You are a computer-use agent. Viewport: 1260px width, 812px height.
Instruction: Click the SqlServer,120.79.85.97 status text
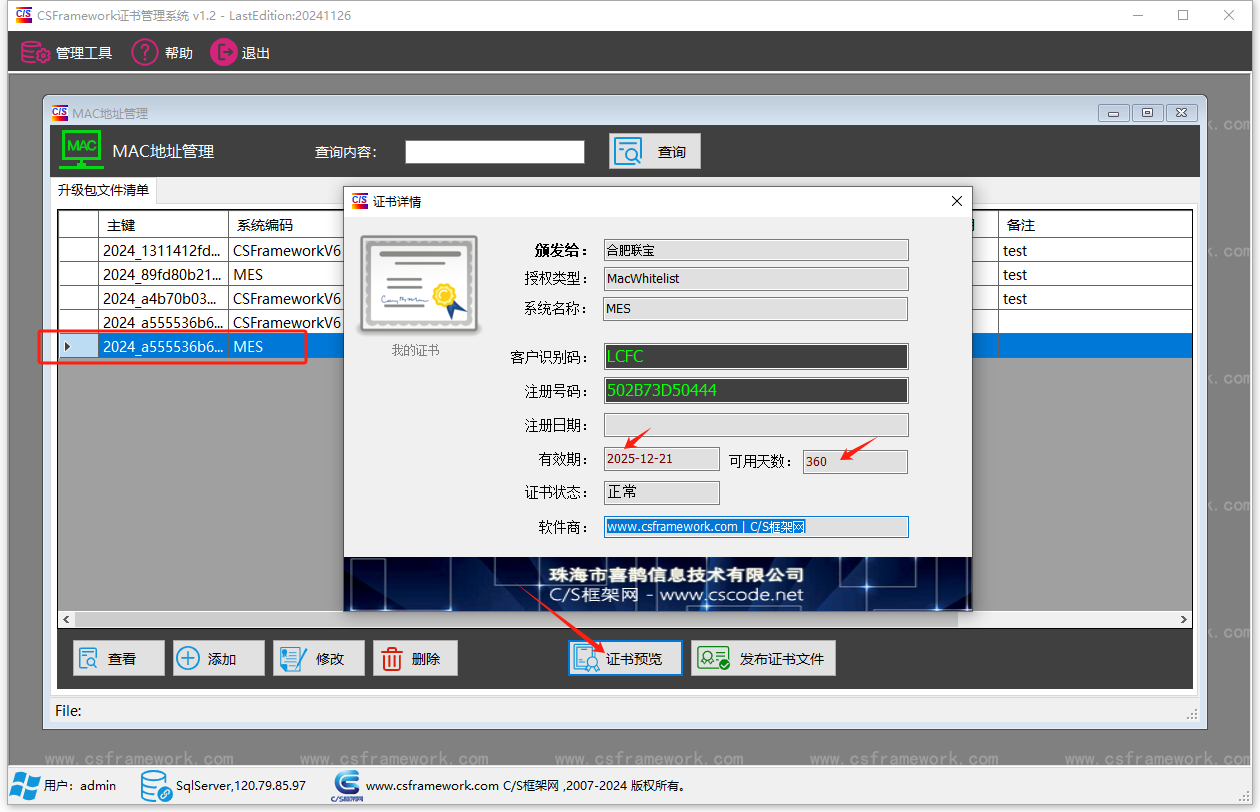coord(241,786)
